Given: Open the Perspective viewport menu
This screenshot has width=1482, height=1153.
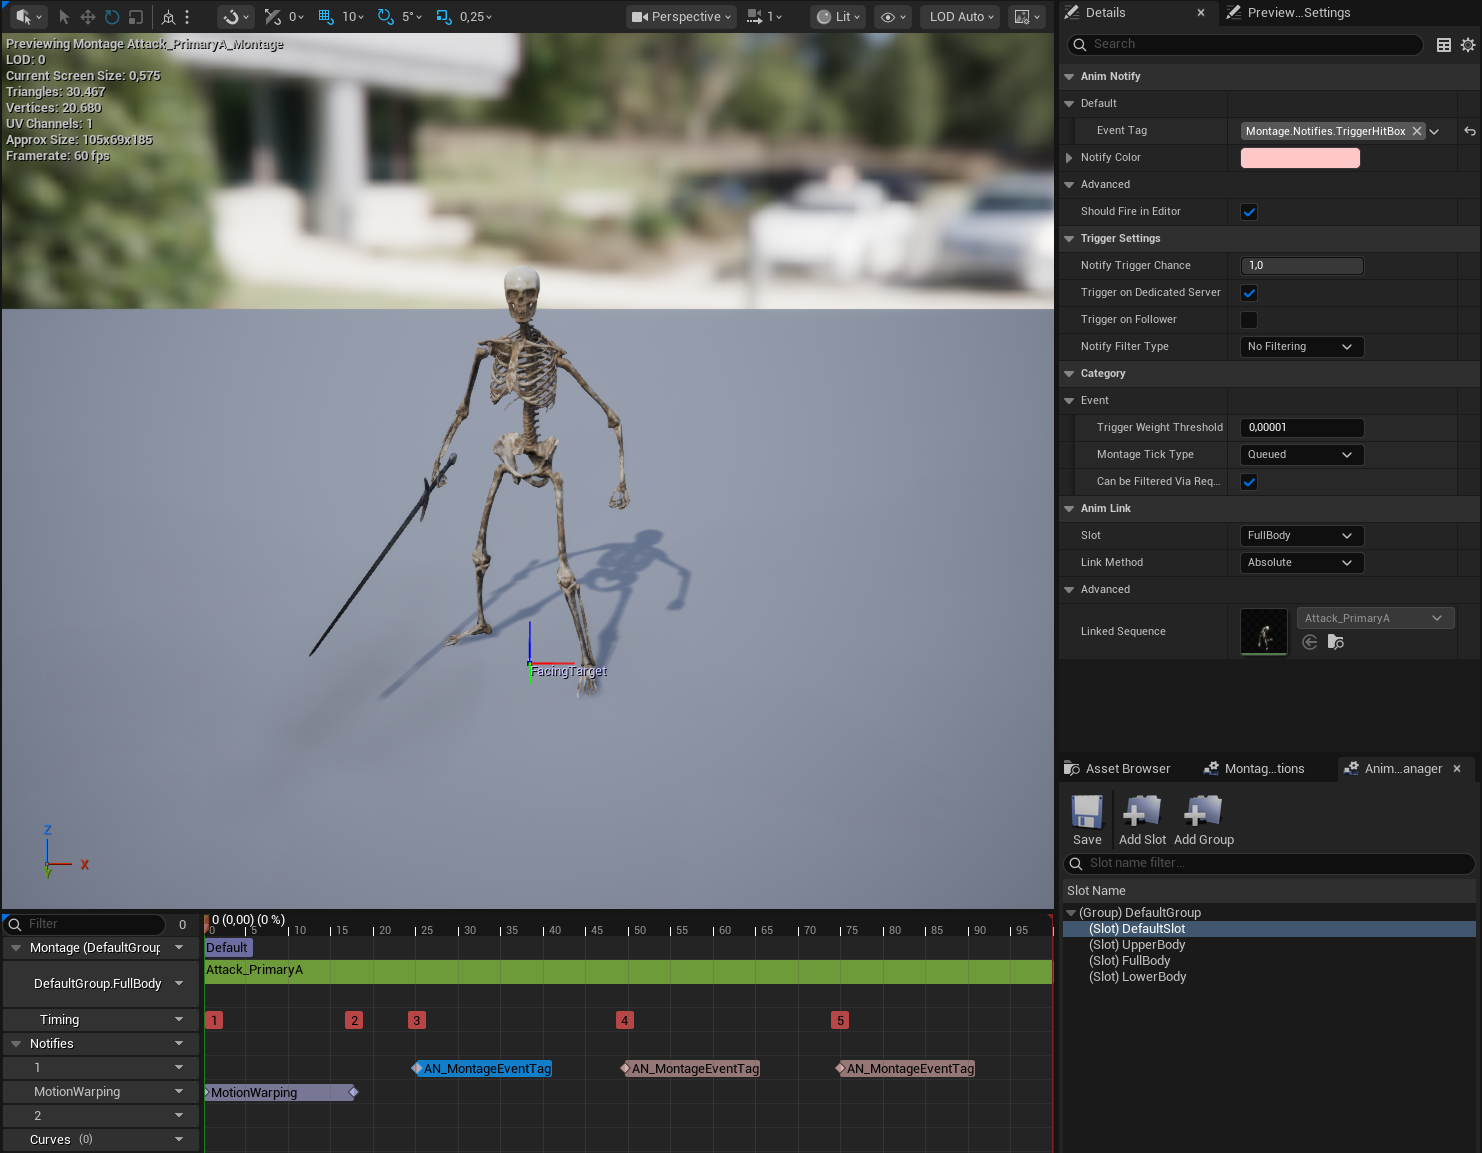Looking at the screenshot, I should pos(682,17).
